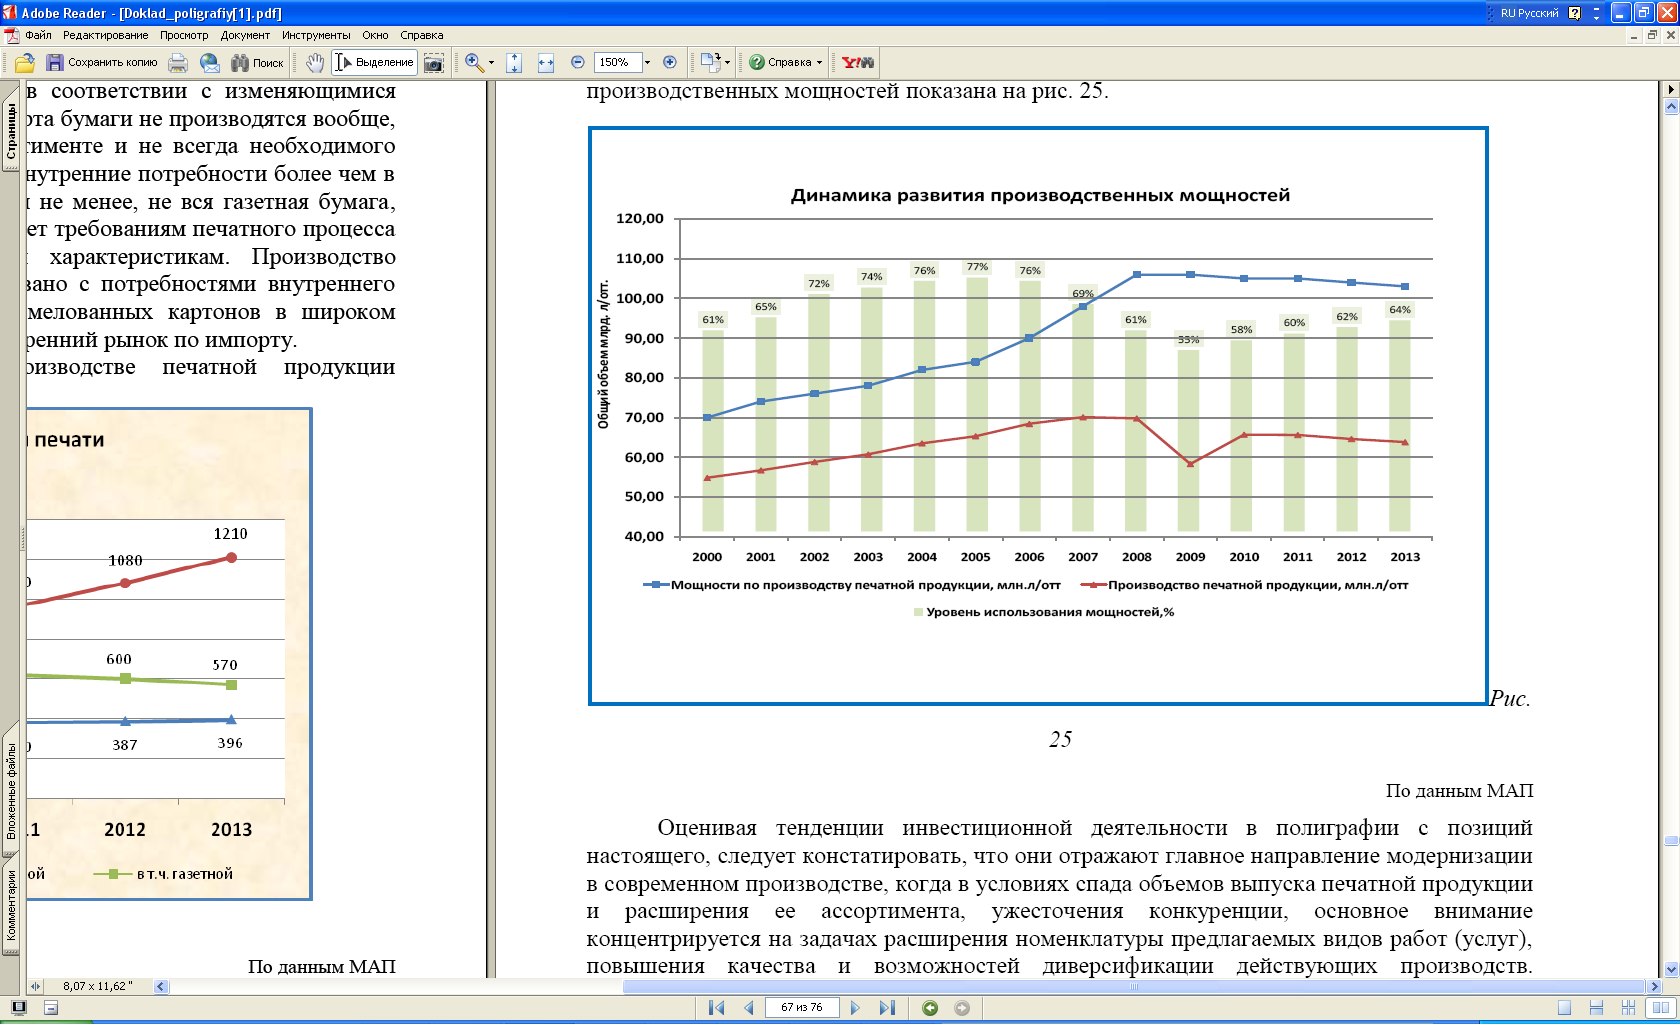Click the hide toolbars icon in status bar
The height and width of the screenshot is (1024, 1680).
(x=51, y=1008)
